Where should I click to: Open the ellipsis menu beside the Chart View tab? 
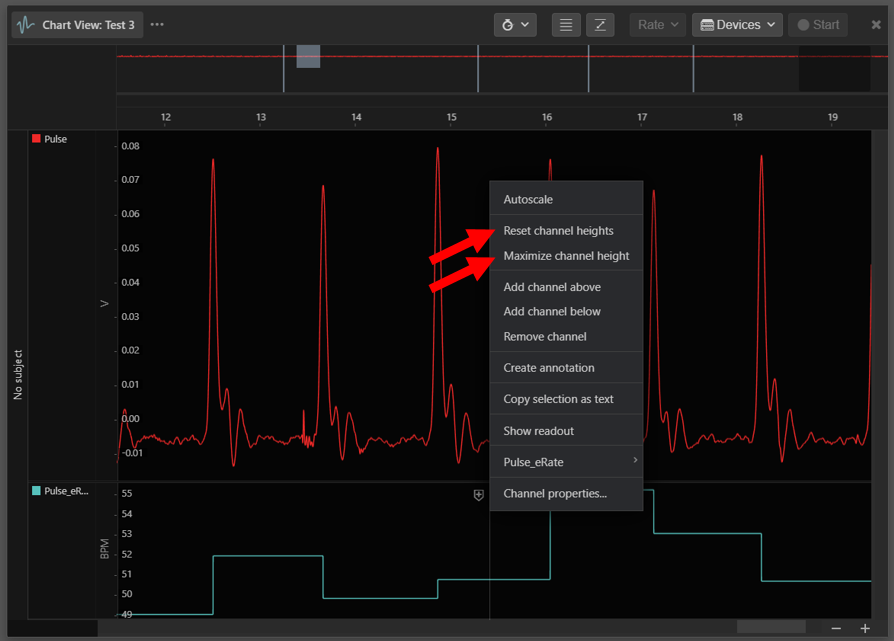click(156, 25)
